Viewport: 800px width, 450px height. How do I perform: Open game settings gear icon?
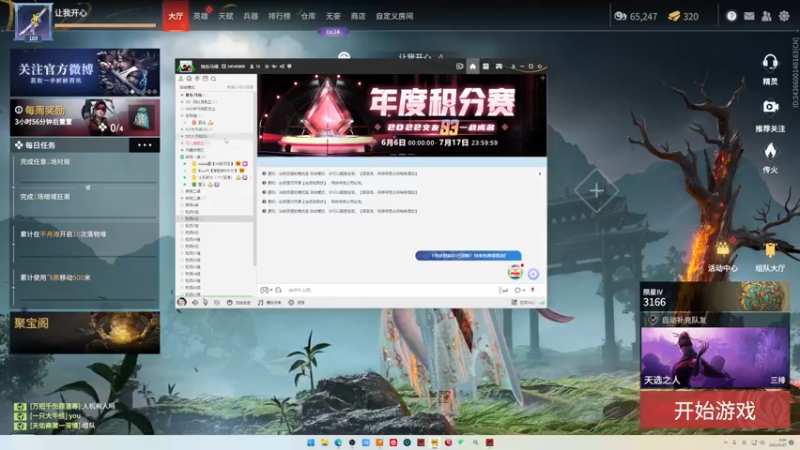(x=784, y=16)
